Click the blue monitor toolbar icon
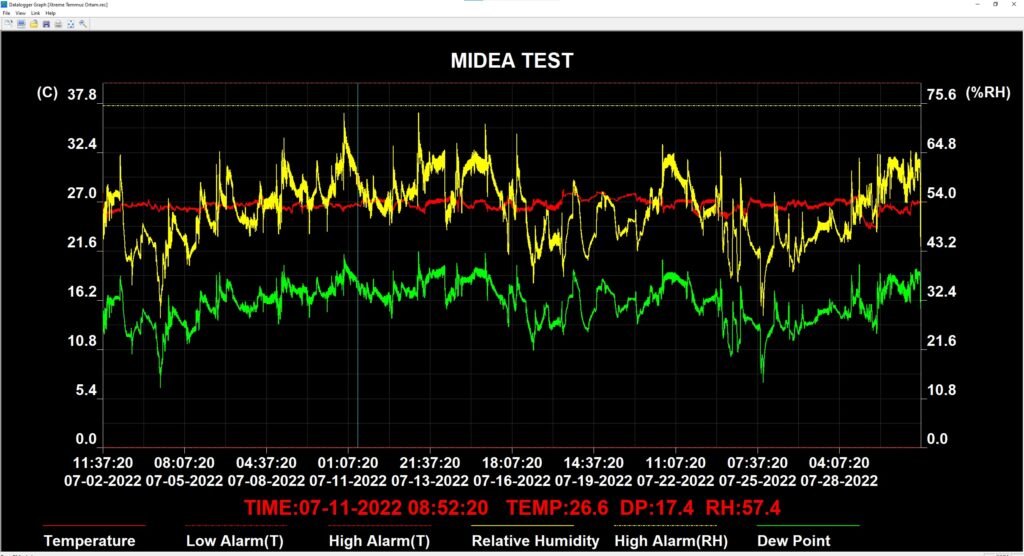The image size is (1024, 556). pyautogui.click(x=21, y=24)
